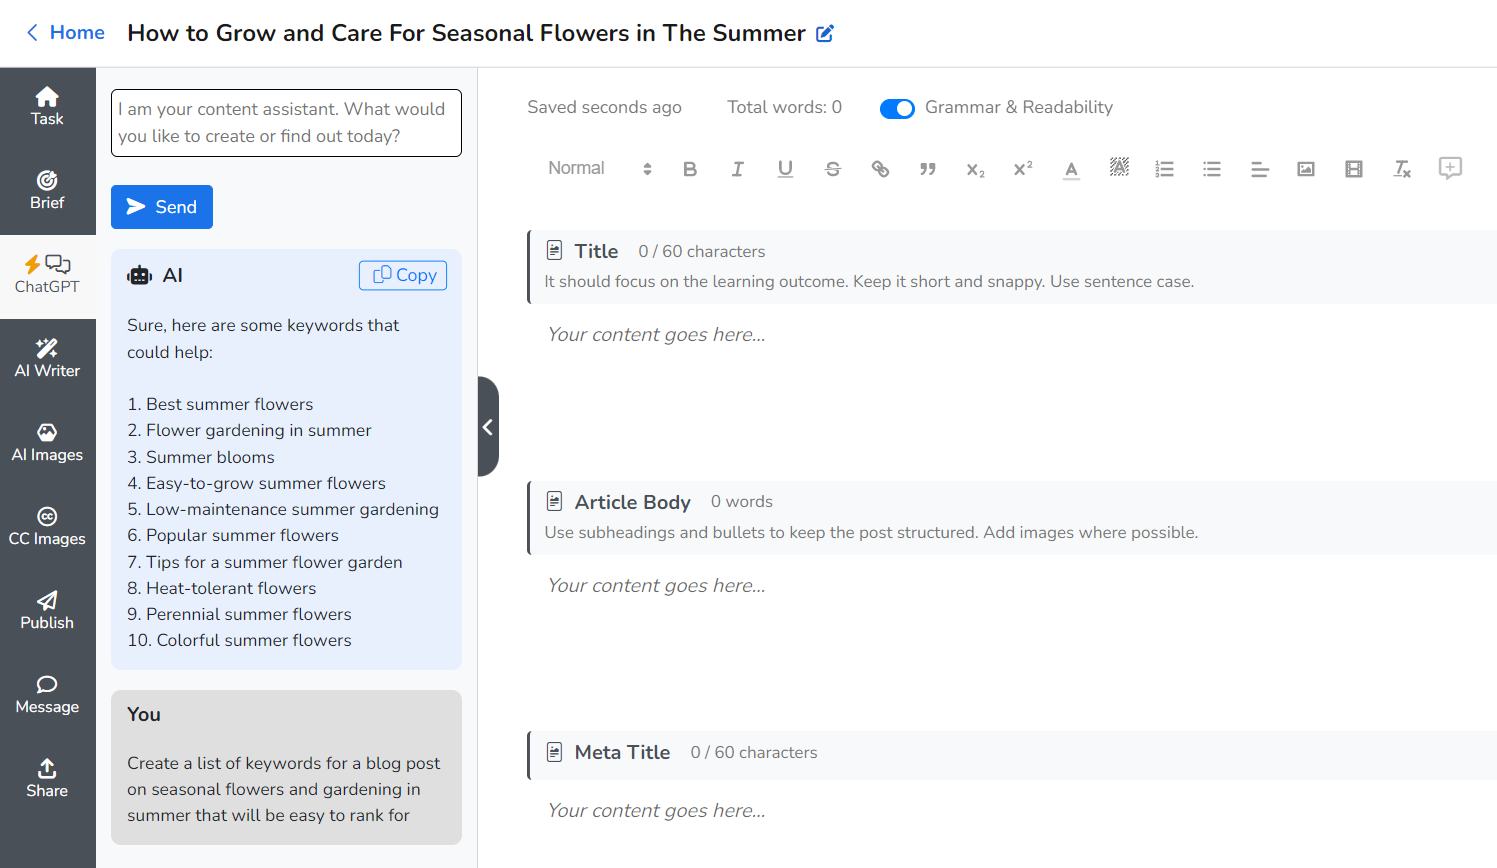The image size is (1497, 868).
Task: Add a comment using the comment icon
Action: [x=1450, y=168]
